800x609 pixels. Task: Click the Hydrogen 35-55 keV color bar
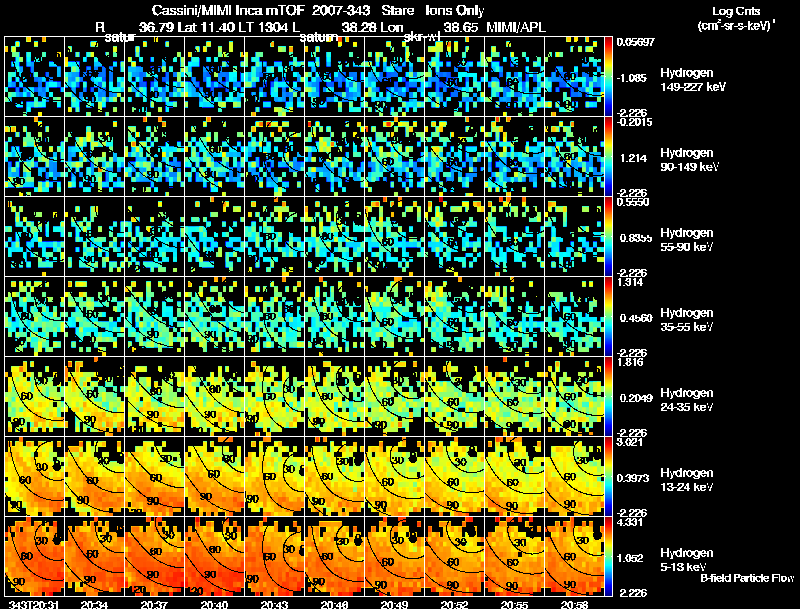(x=608, y=317)
